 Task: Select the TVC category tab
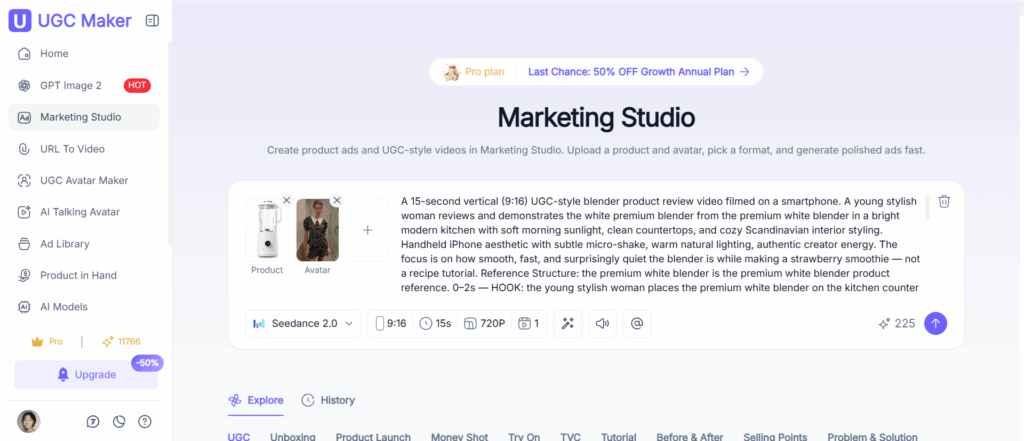(571, 436)
